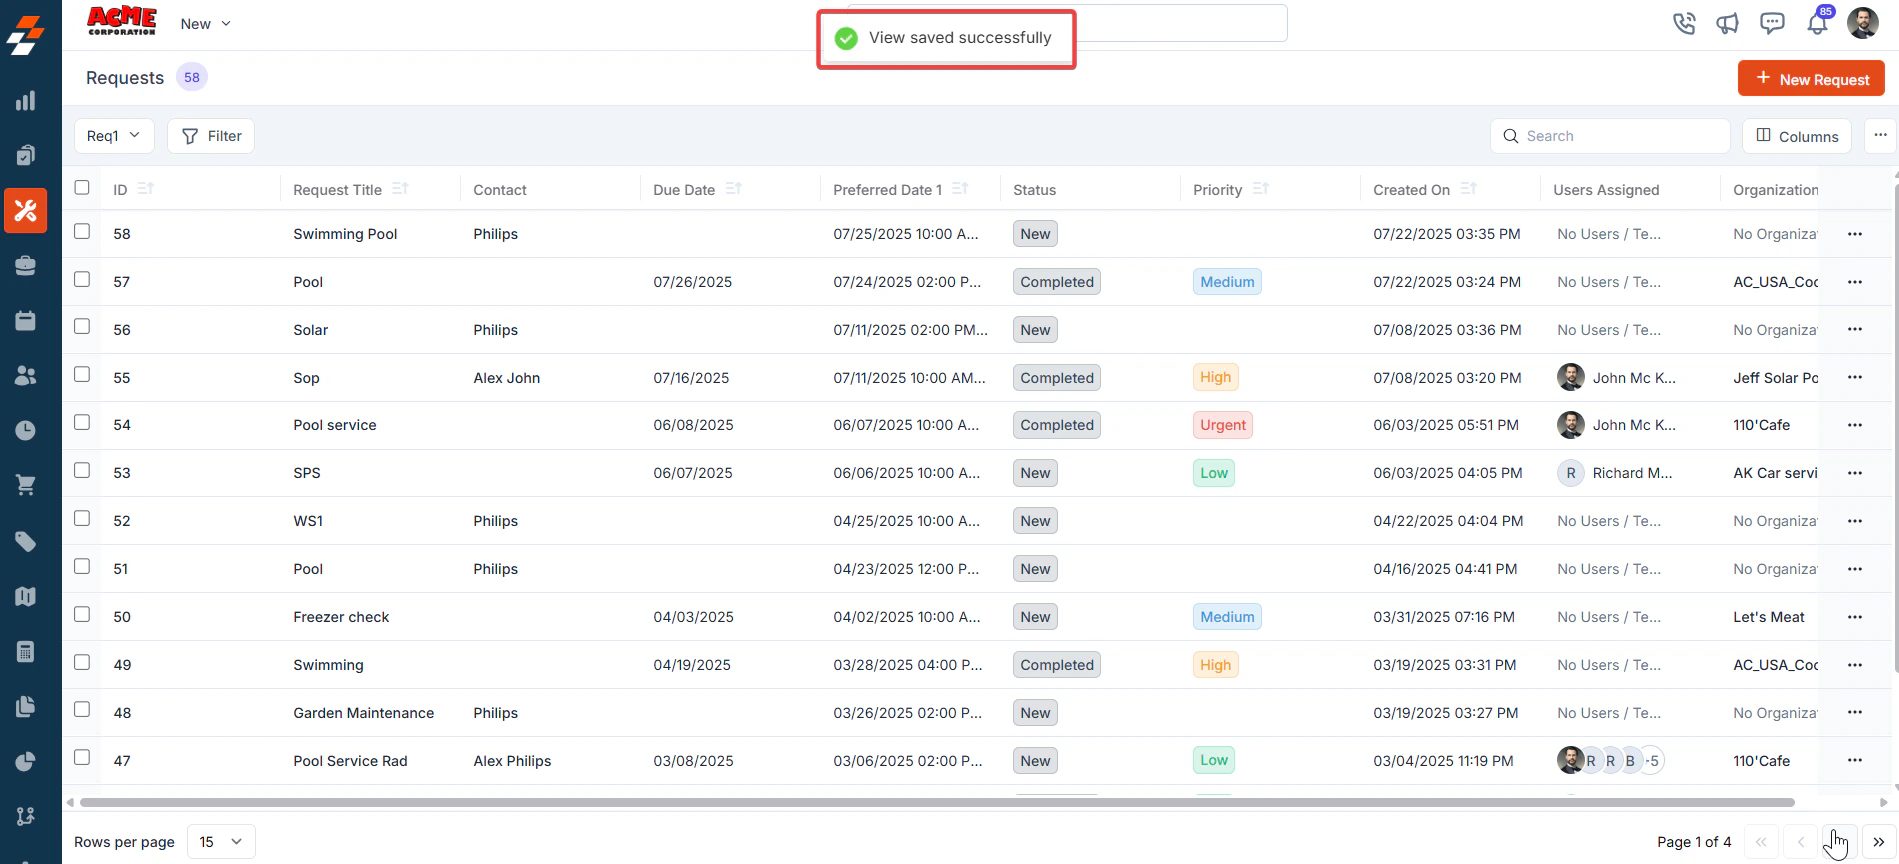Screen dimensions: 1899x864
Task: Click the New Request button
Action: tap(1811, 79)
